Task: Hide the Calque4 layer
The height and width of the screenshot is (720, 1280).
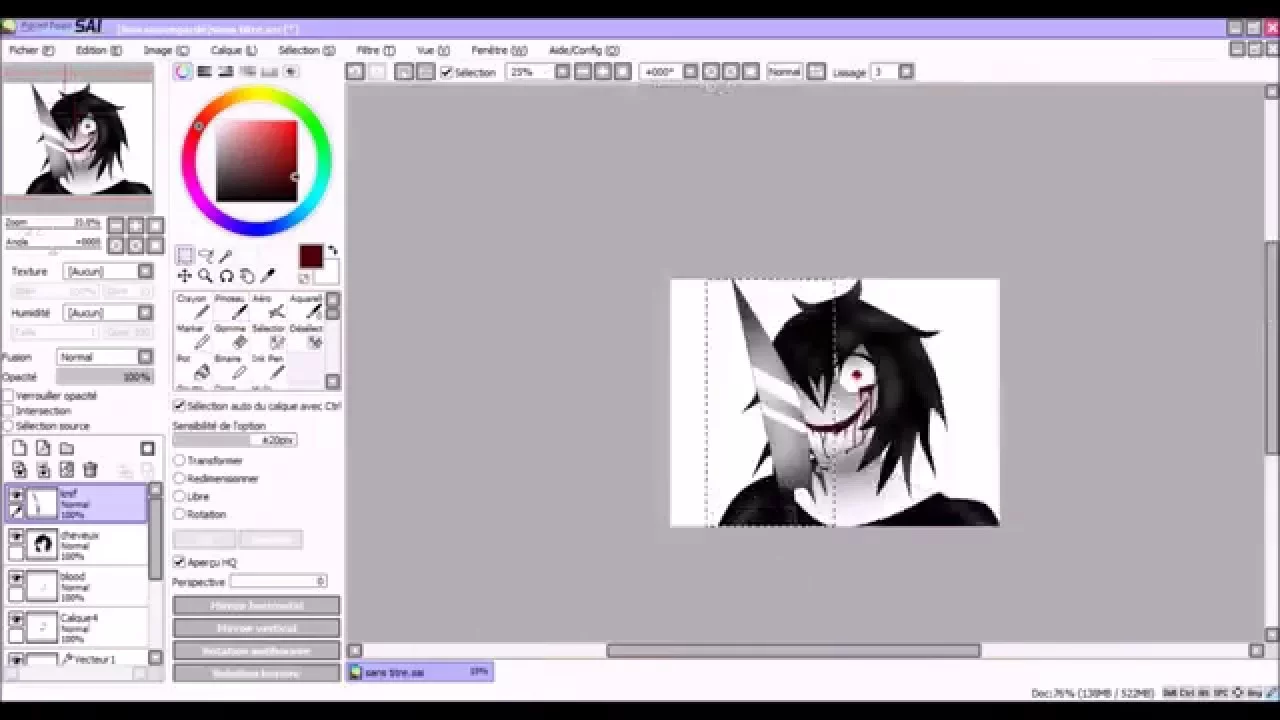Action: (x=16, y=620)
